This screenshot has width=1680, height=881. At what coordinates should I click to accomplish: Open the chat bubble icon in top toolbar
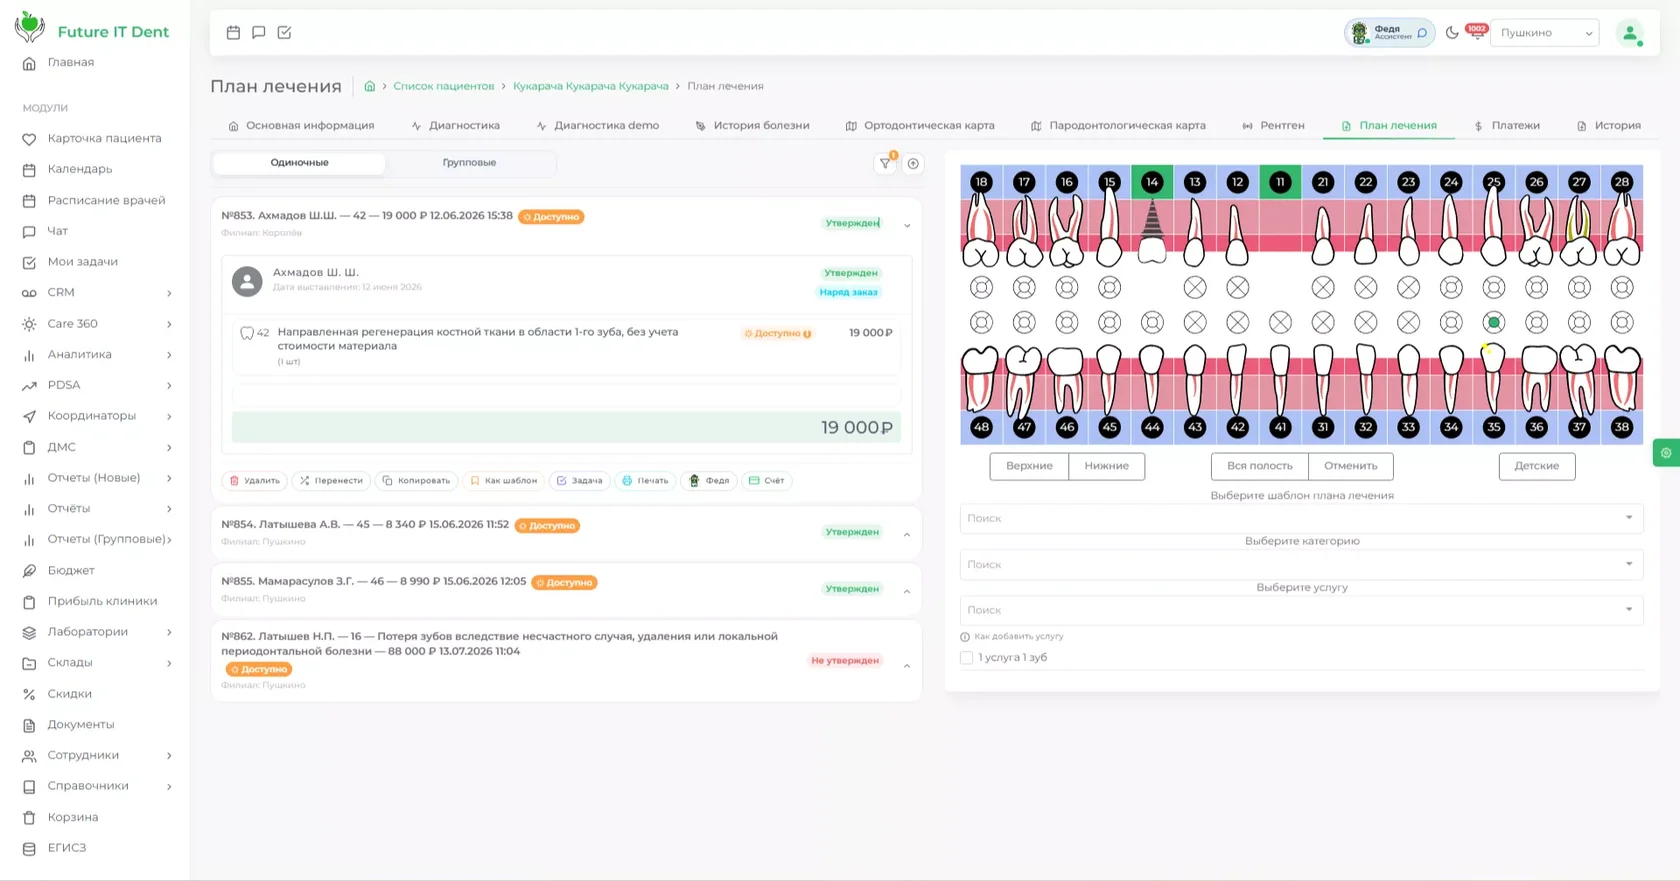coord(259,32)
